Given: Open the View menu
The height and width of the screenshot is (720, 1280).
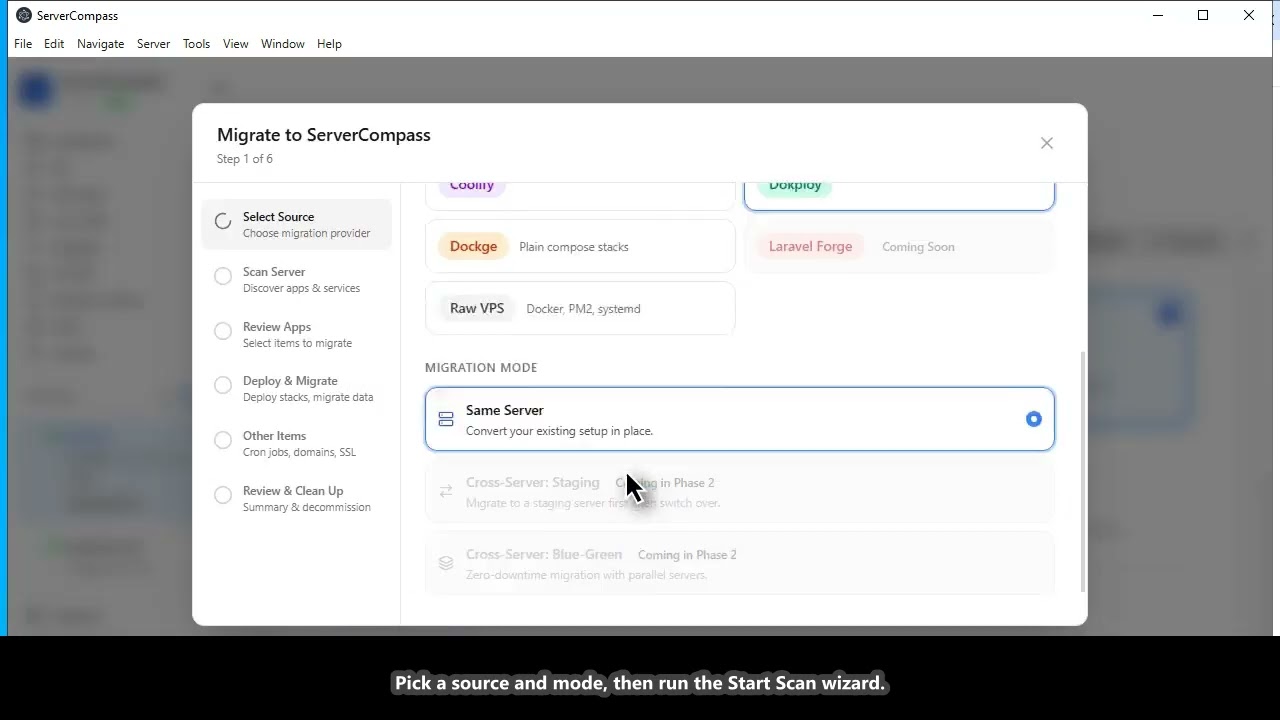Looking at the screenshot, I should (236, 44).
